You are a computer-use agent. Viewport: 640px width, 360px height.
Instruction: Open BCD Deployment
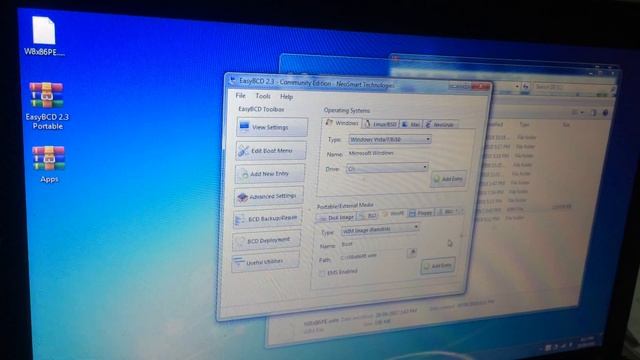tap(267, 240)
